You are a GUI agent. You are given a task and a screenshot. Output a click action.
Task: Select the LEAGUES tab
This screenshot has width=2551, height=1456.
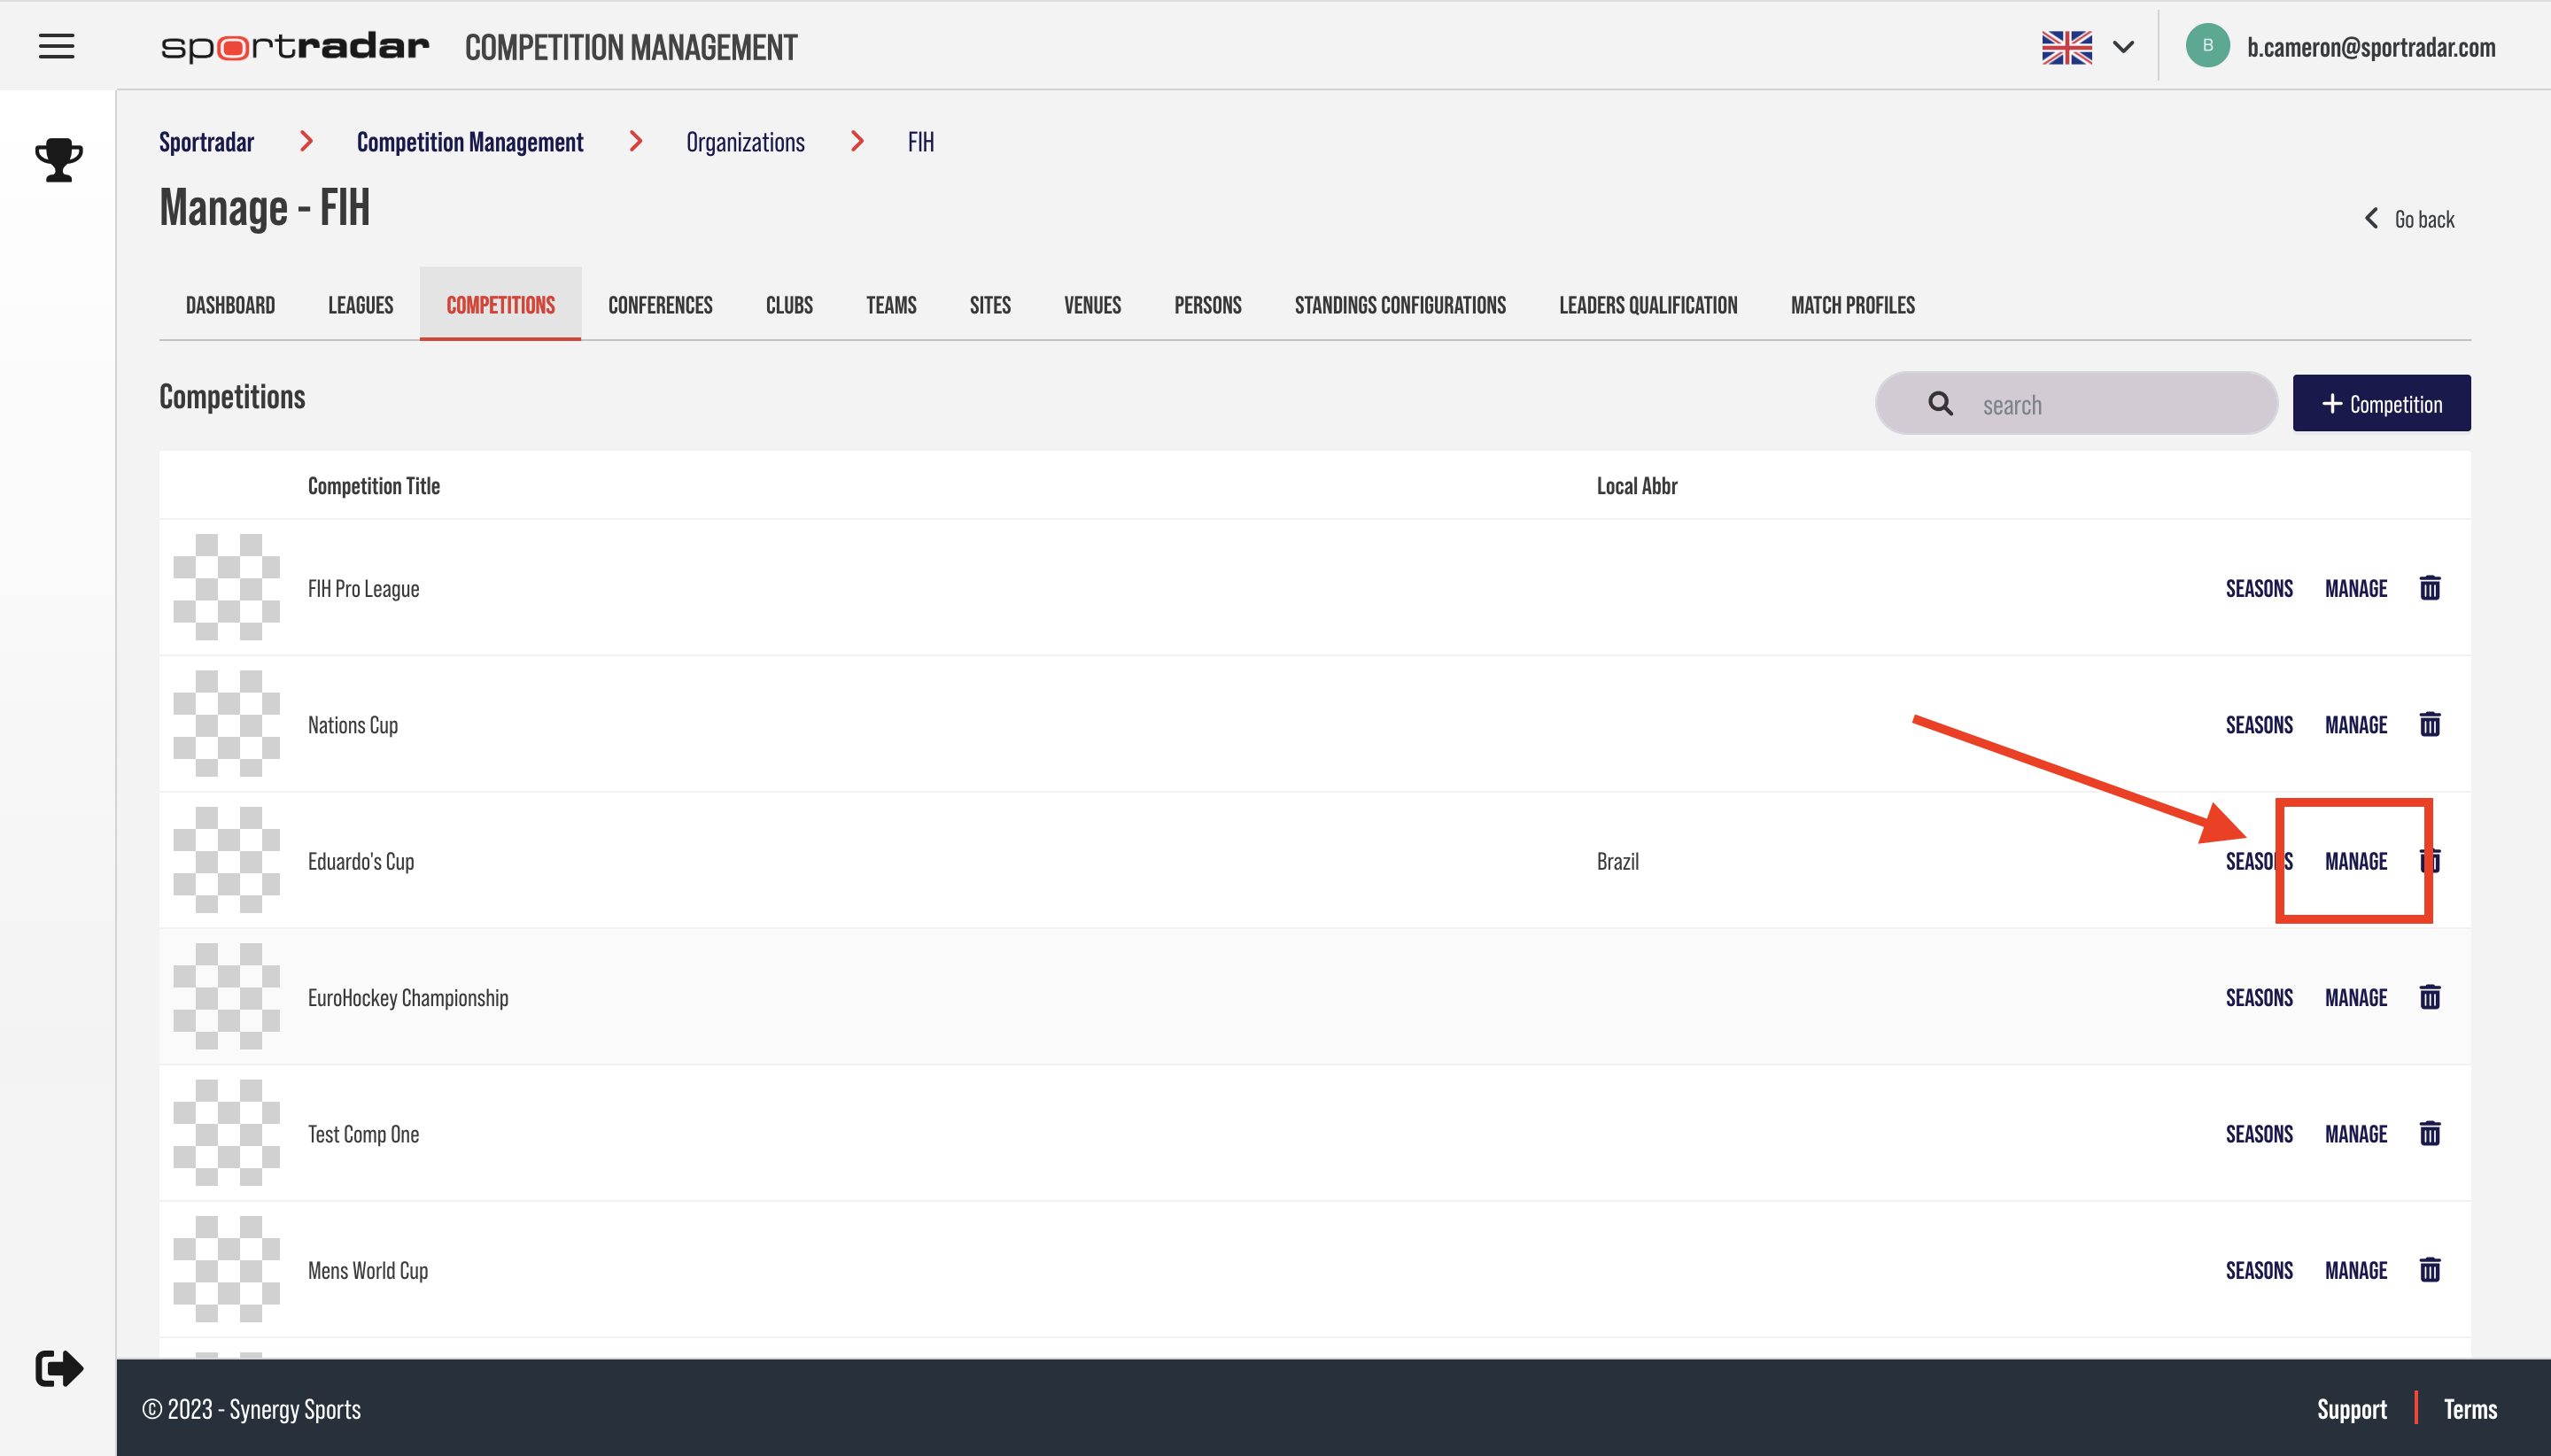(x=361, y=303)
